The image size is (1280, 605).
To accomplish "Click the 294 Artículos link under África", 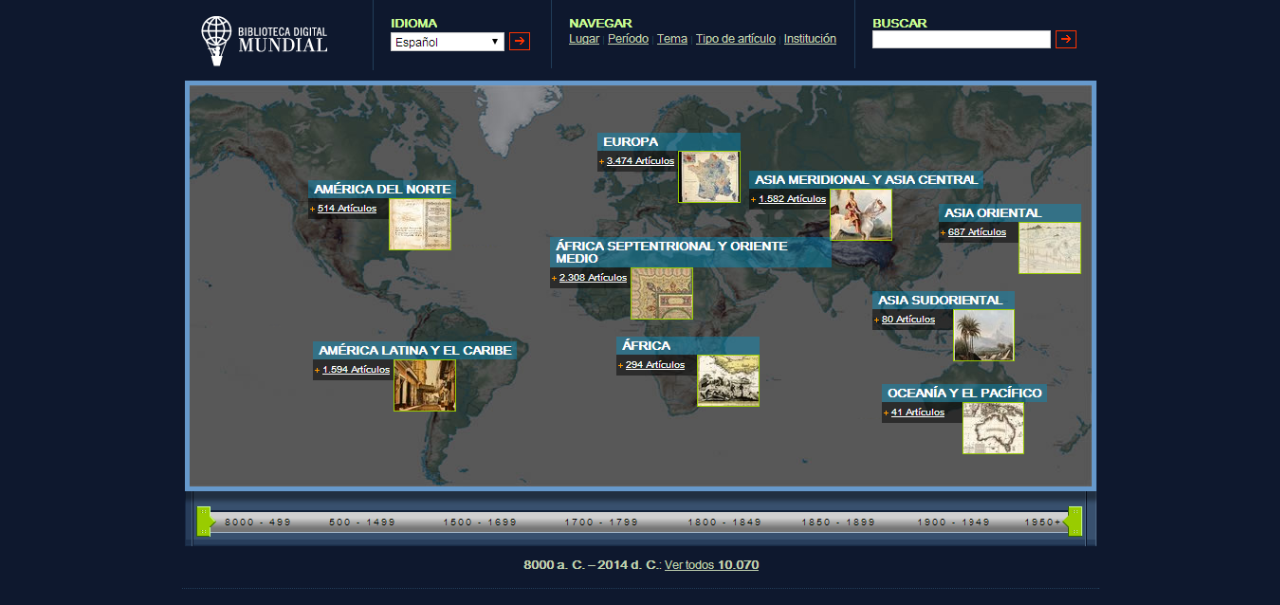I will click(655, 365).
